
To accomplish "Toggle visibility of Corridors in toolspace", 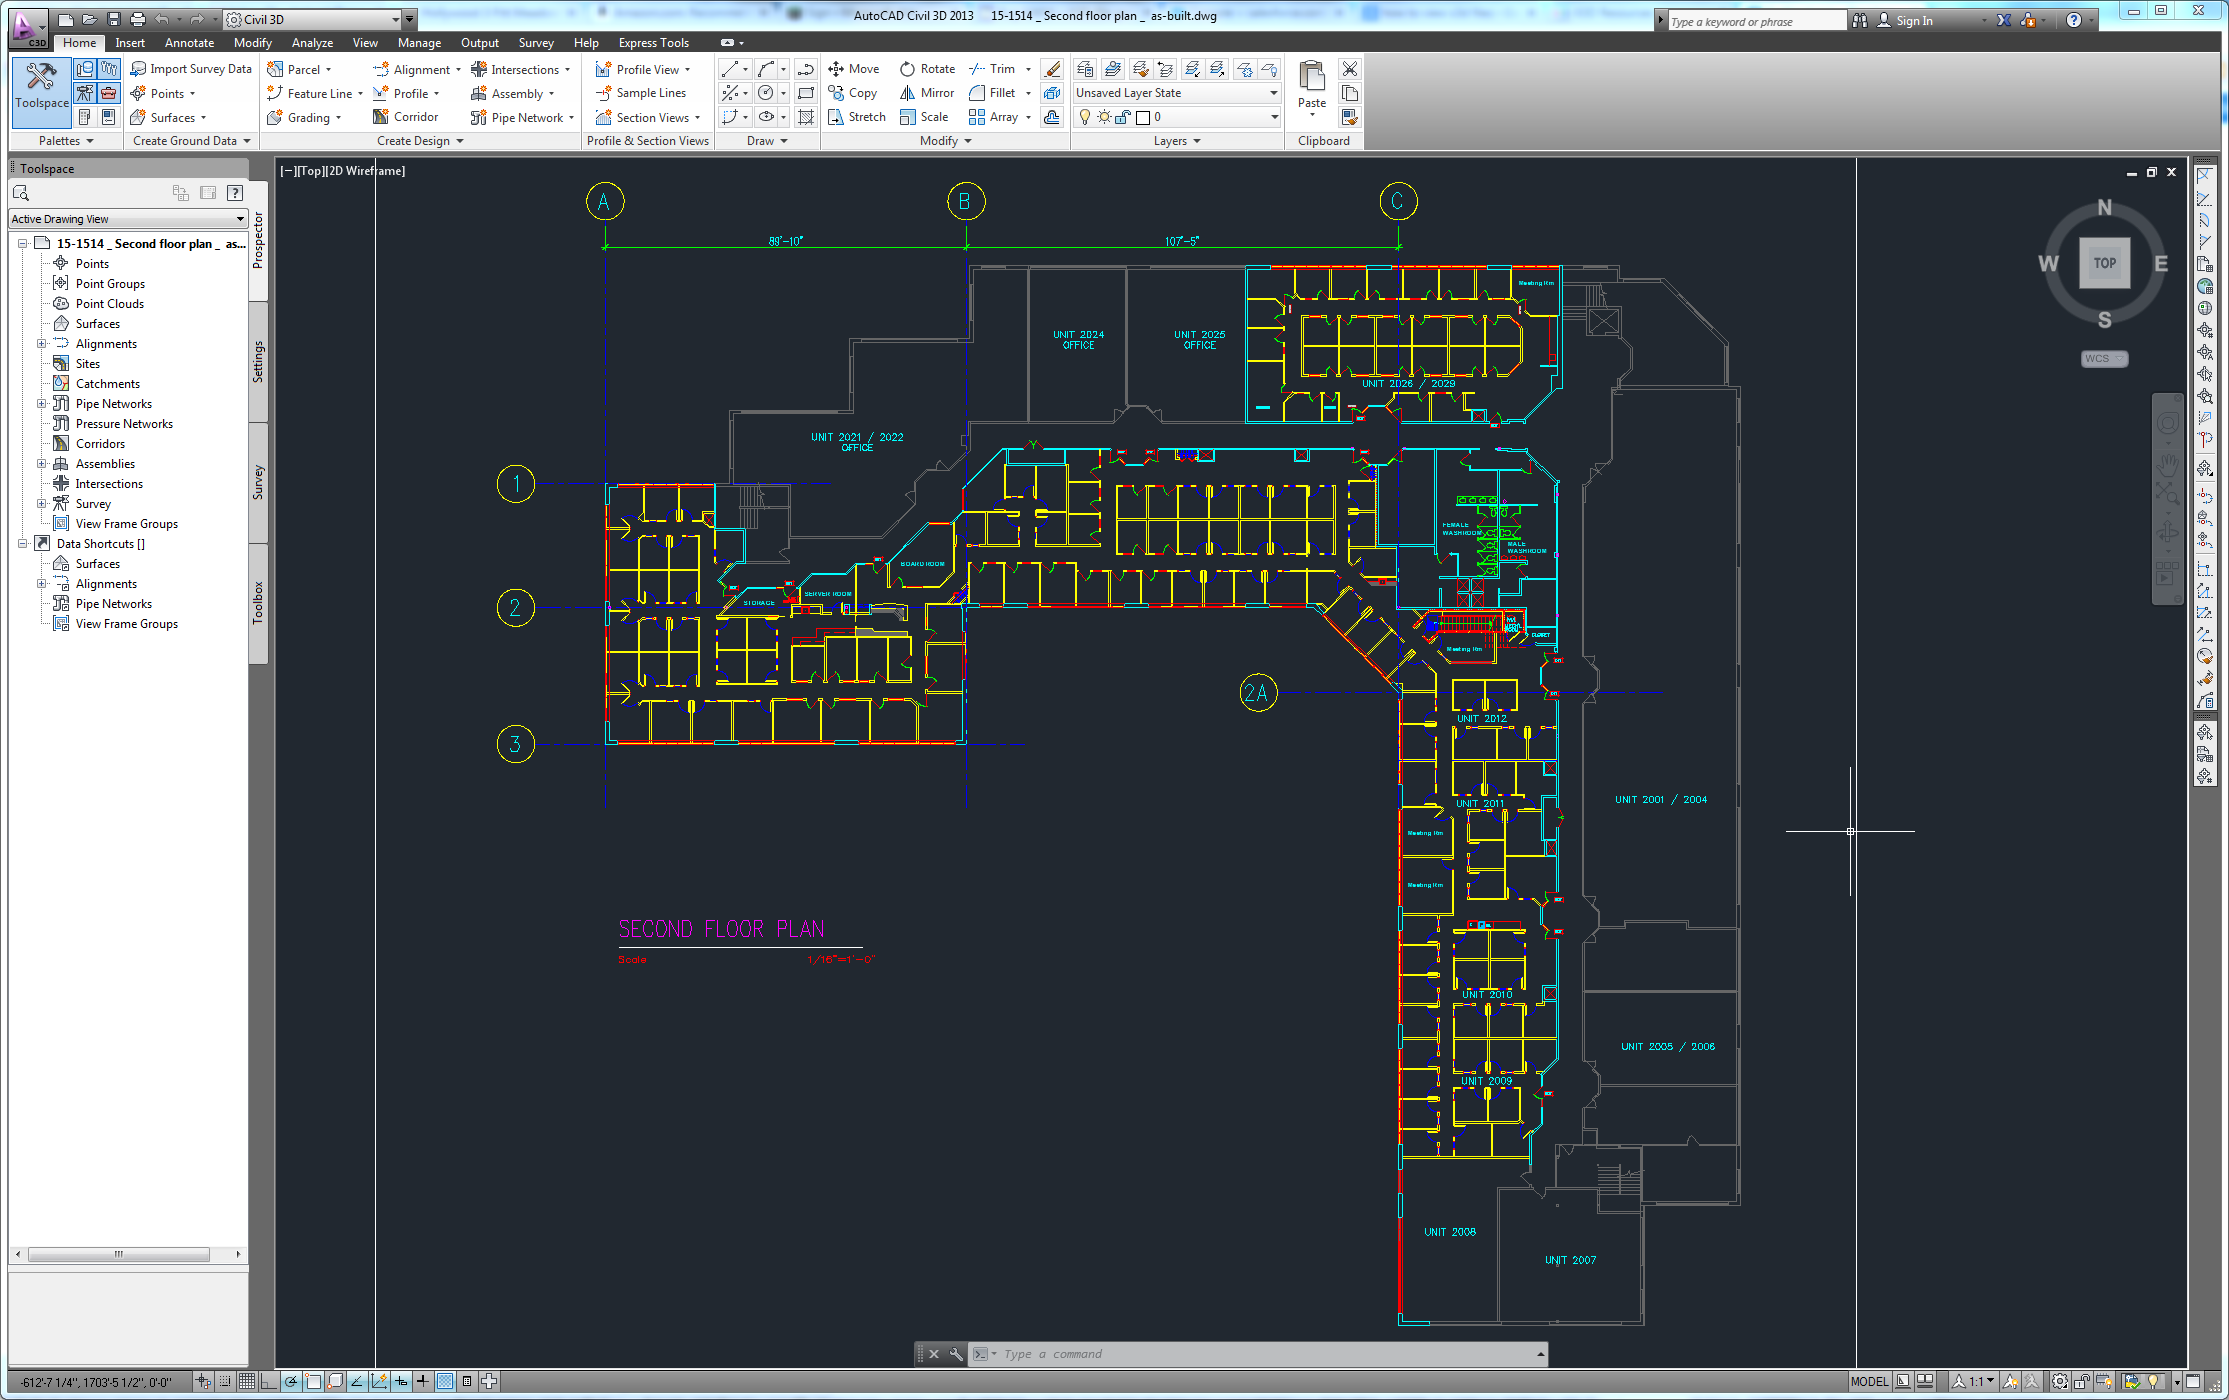I will 100,442.
